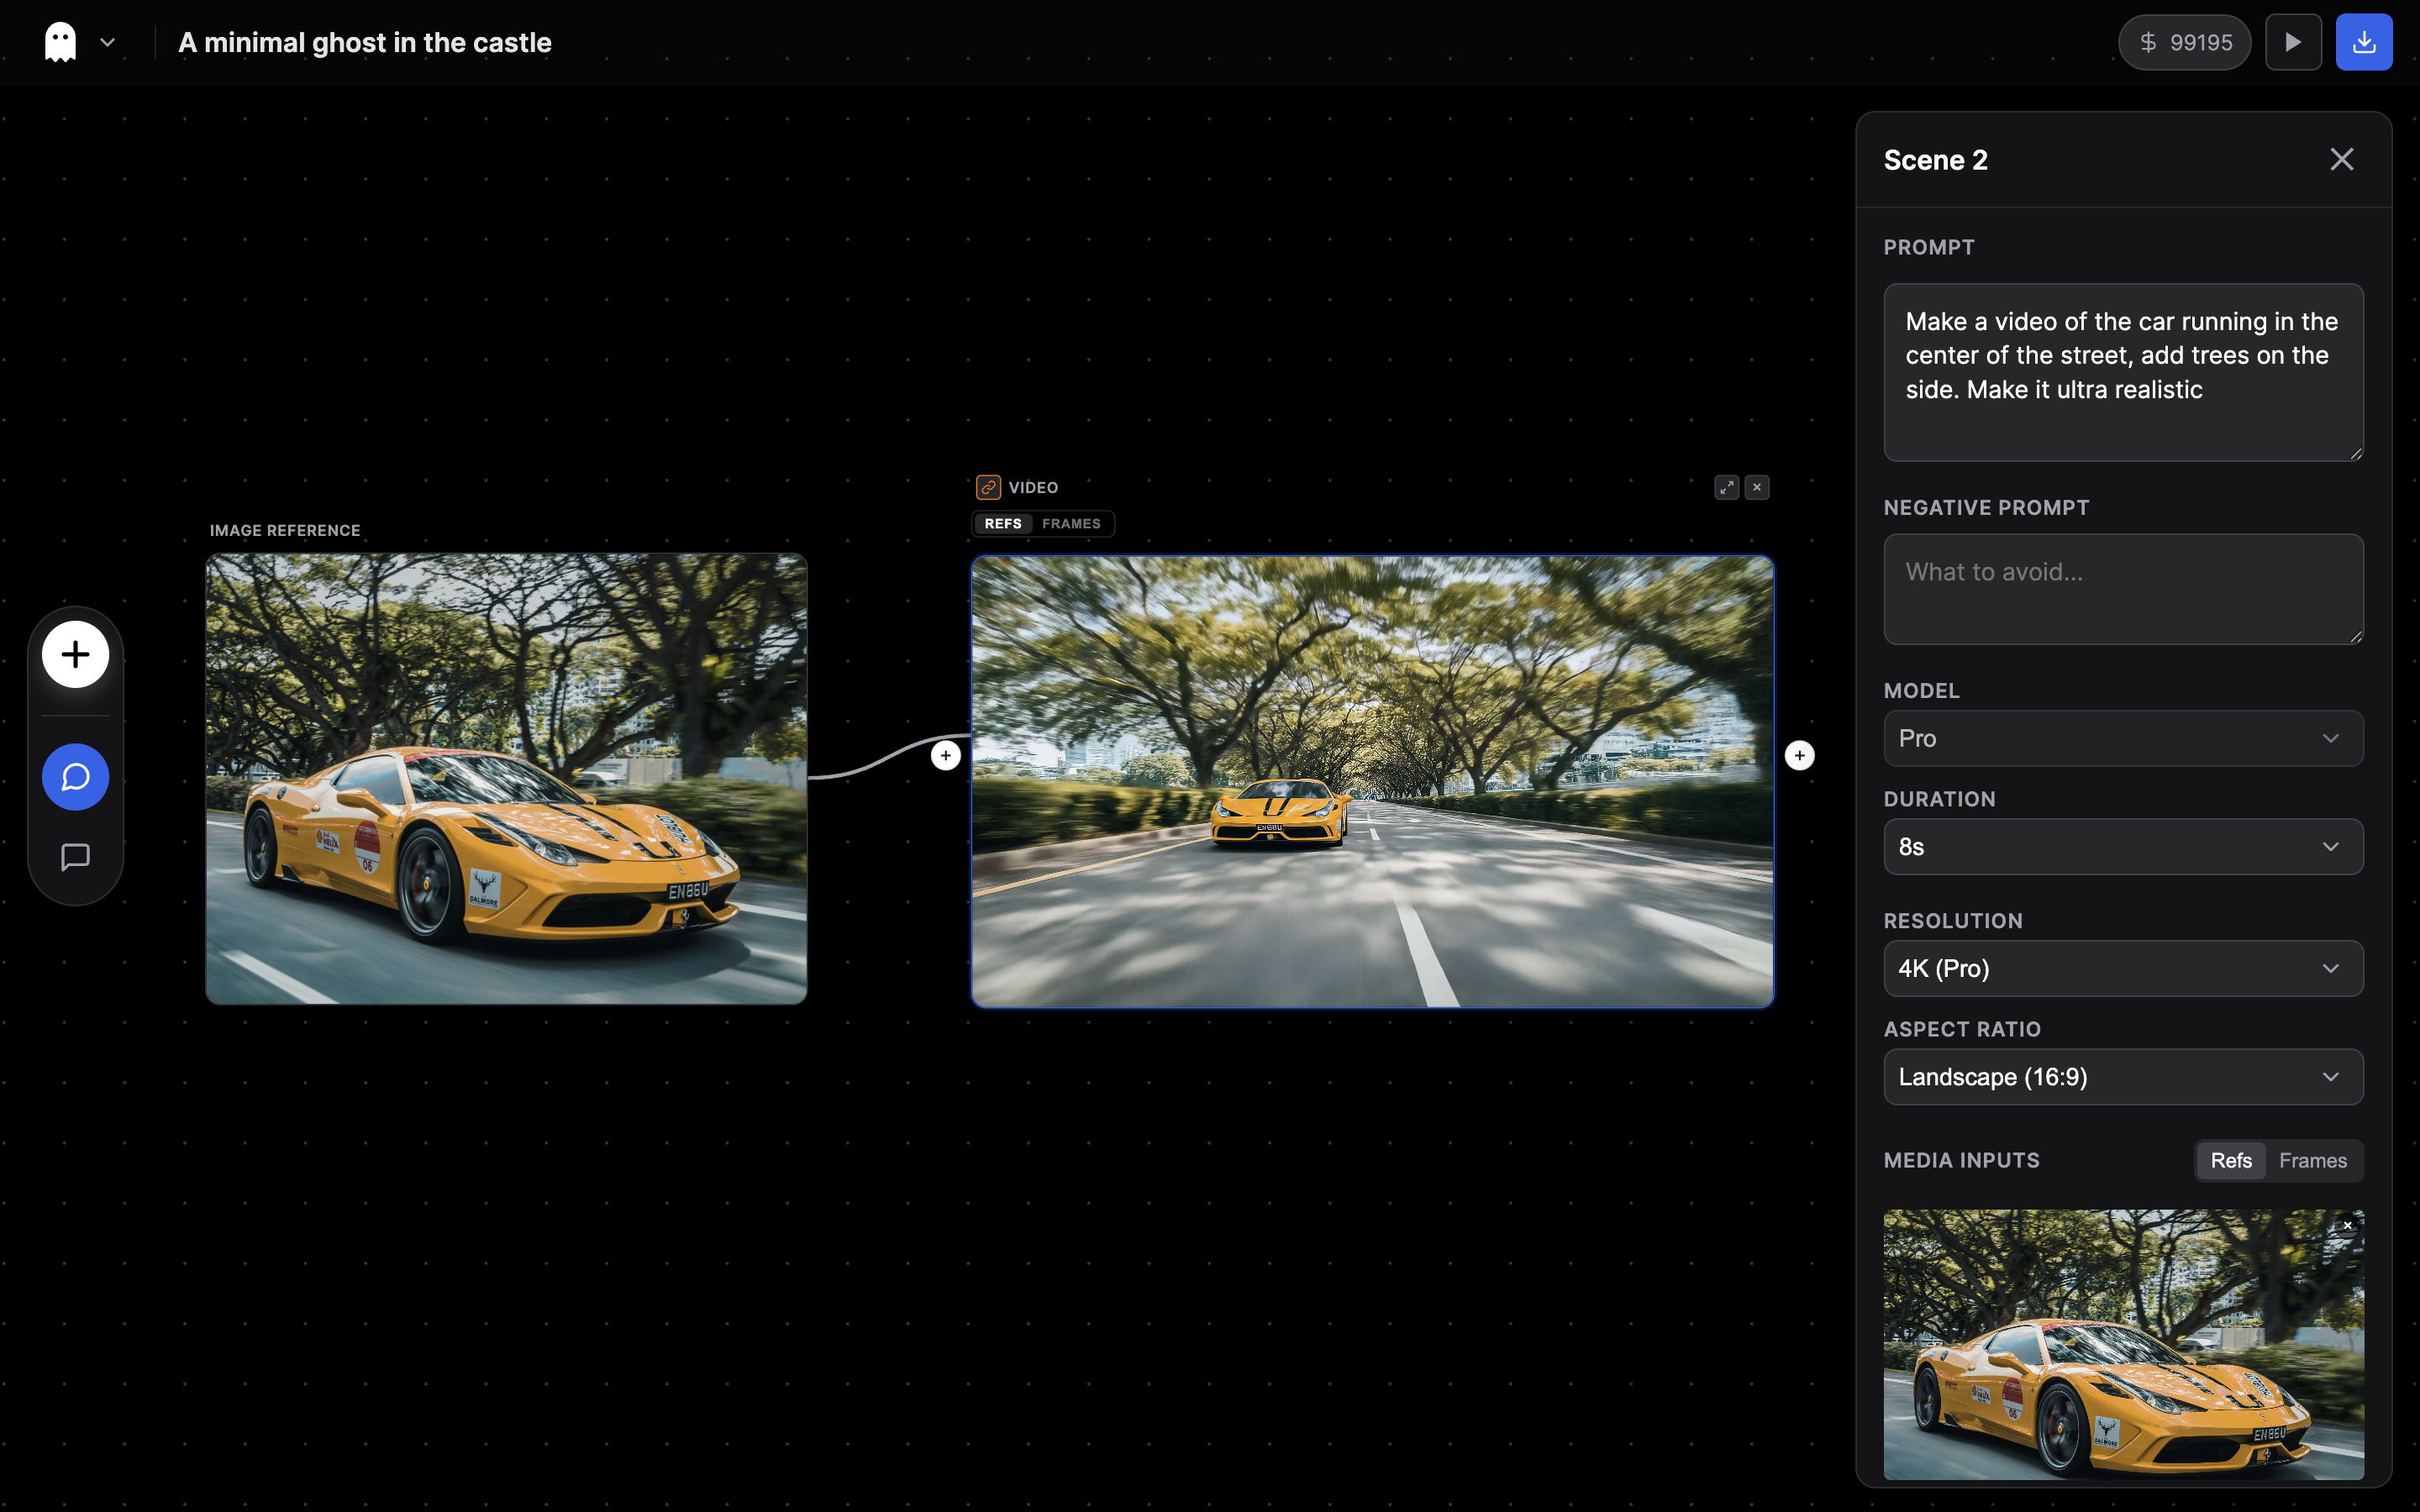
Task: Open the Duration dropdown showing 8s
Action: click(2120, 846)
